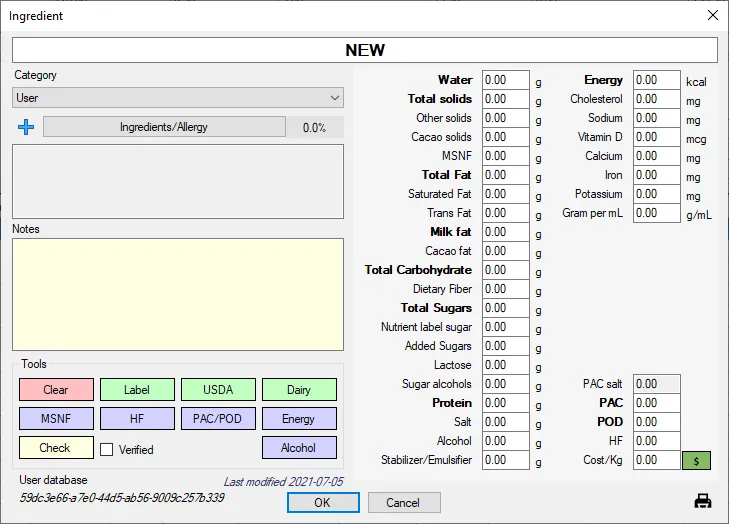Screen dimensions: 729x524
Task: Click the PAC salt value field
Action: click(656, 384)
